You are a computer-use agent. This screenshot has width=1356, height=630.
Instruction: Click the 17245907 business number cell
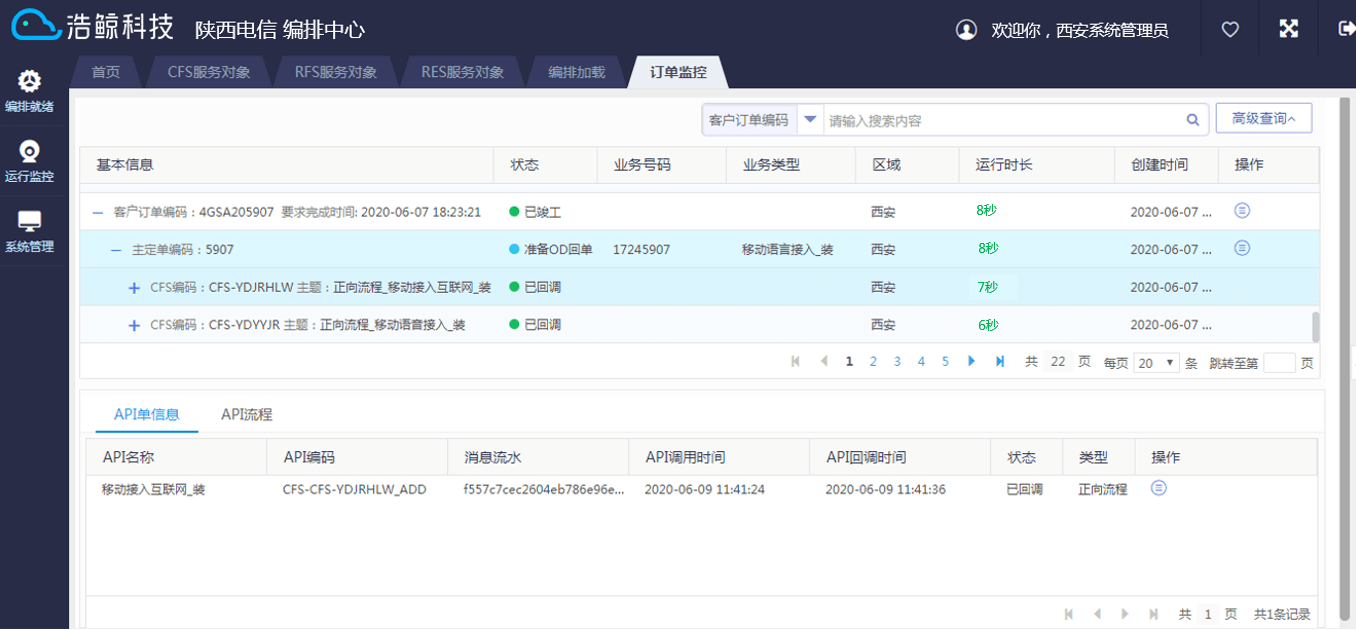pyautogui.click(x=641, y=249)
